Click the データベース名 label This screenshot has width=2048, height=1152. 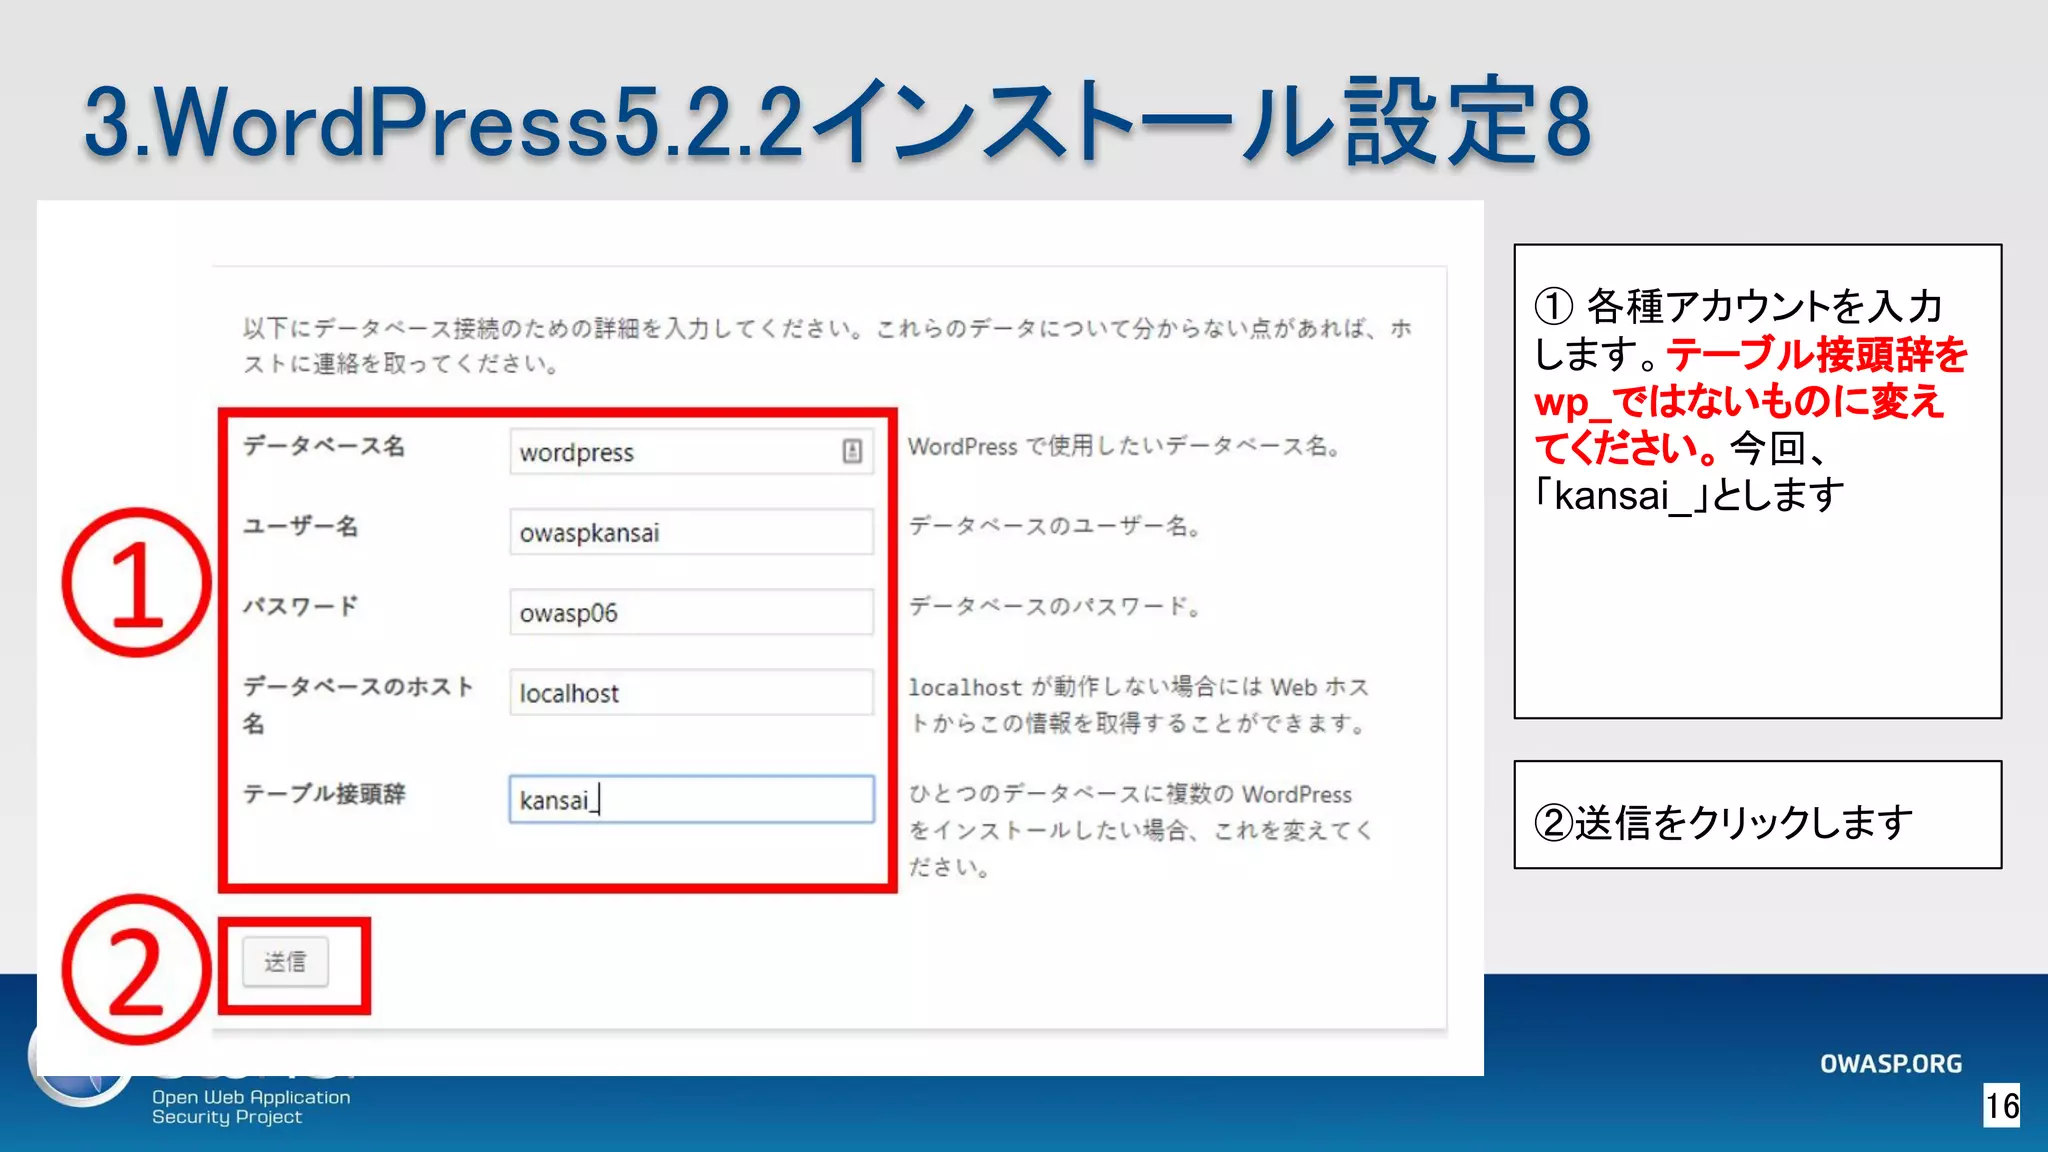pos(324,446)
